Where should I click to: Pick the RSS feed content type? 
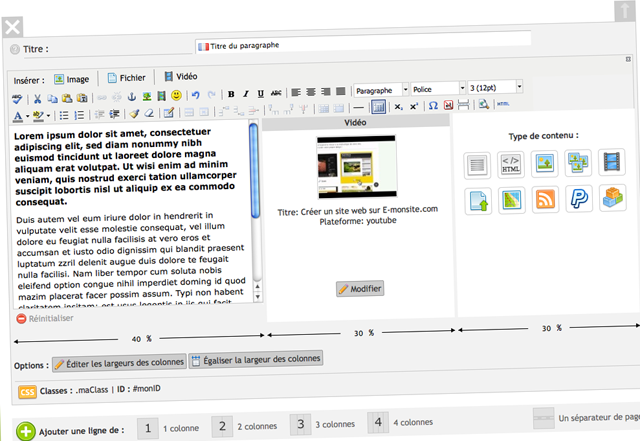(545, 199)
